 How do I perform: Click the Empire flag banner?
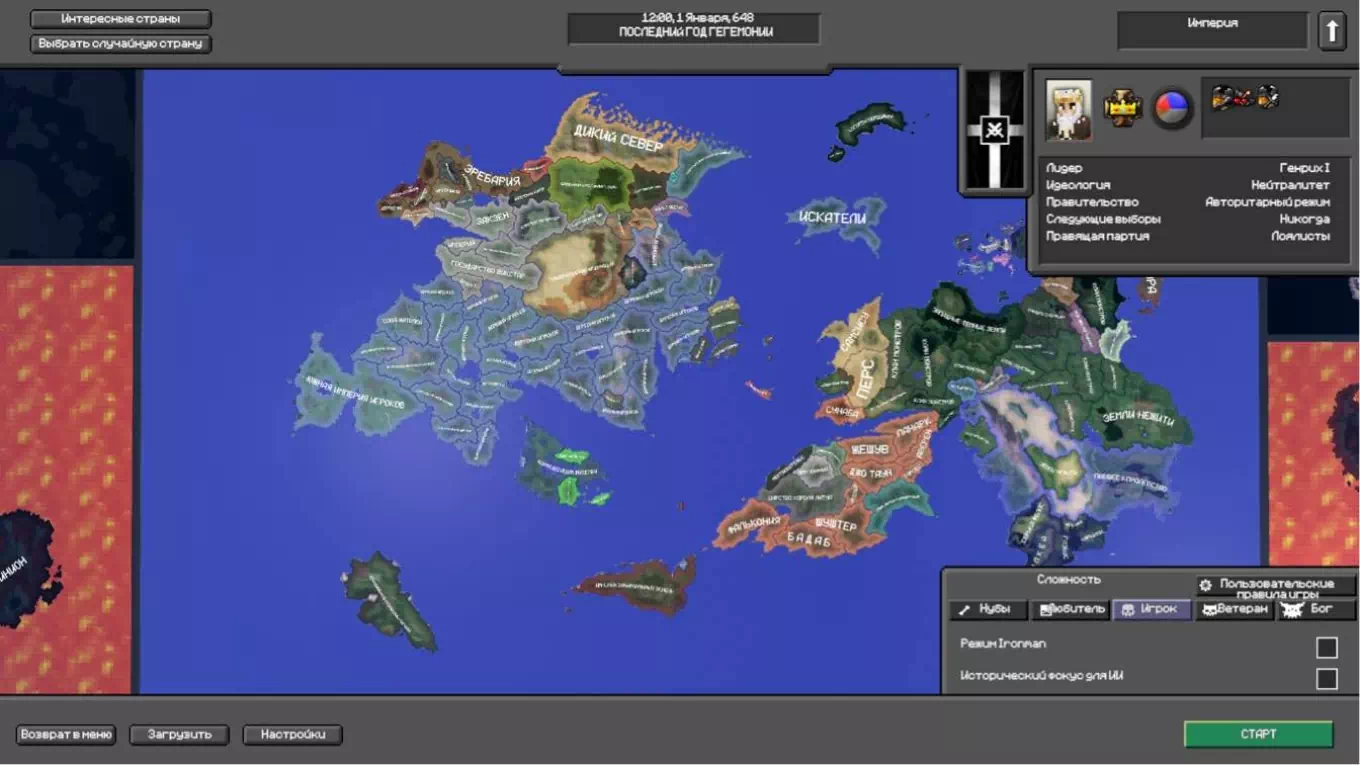pos(994,130)
